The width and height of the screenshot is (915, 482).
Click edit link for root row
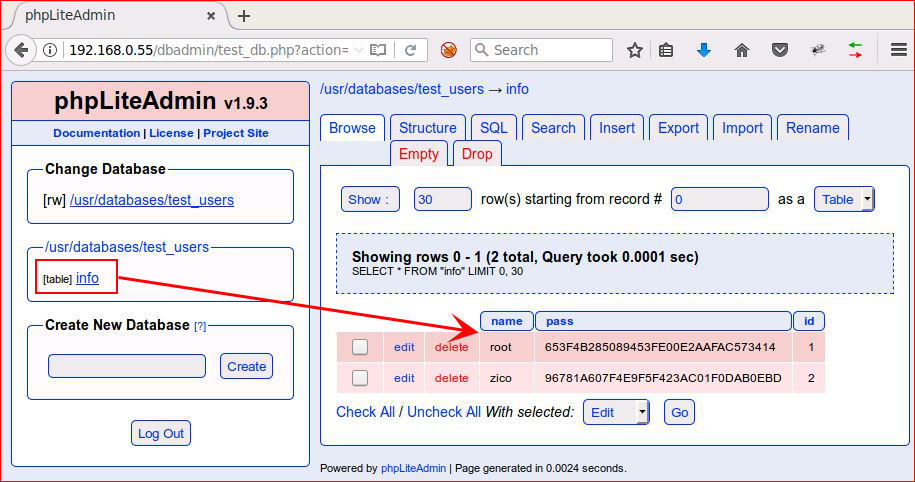tap(404, 347)
